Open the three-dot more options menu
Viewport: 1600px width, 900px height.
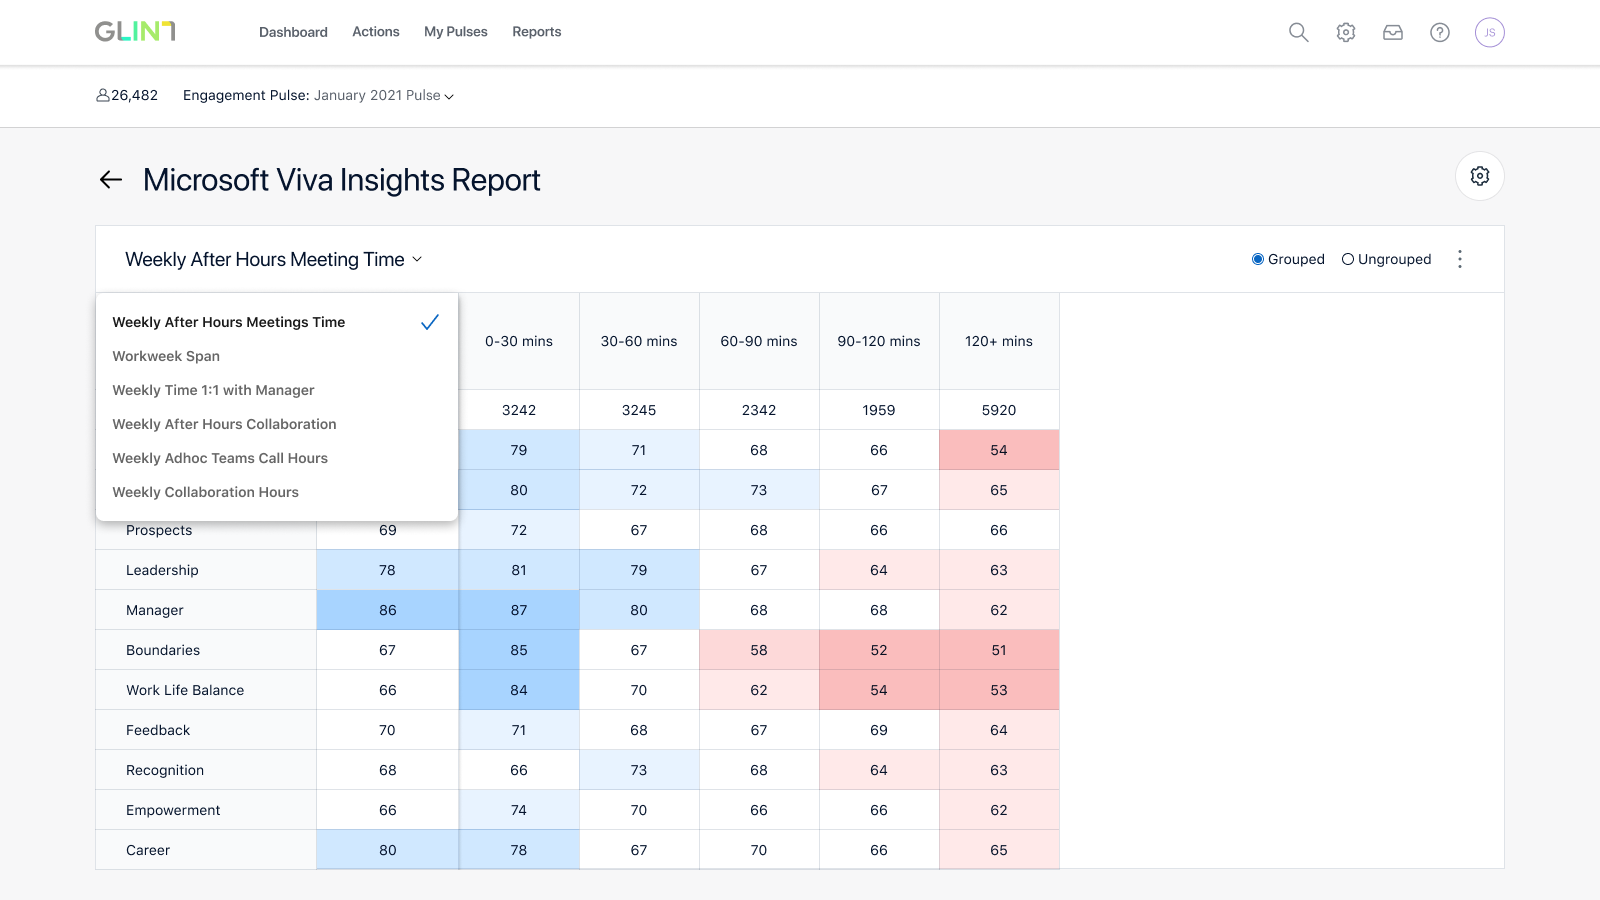click(1460, 259)
